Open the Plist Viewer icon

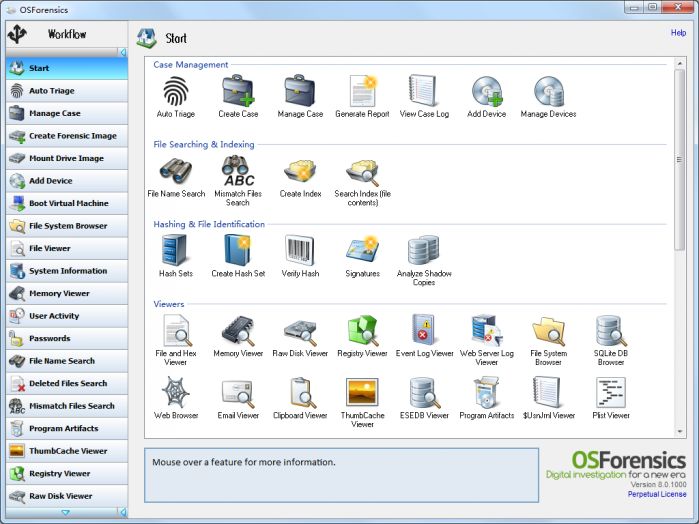(x=611, y=393)
